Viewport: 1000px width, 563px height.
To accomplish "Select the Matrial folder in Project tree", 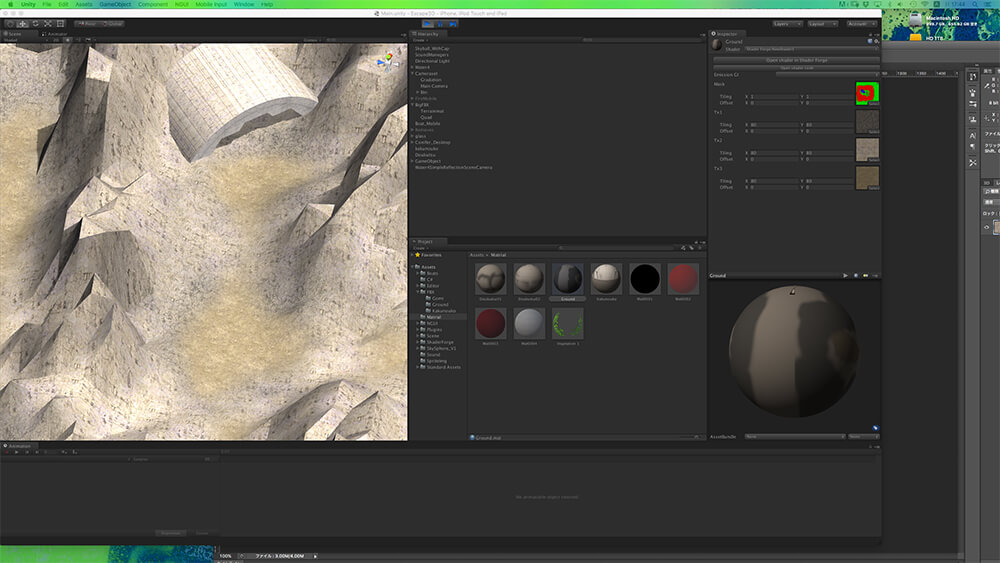I will 433,317.
